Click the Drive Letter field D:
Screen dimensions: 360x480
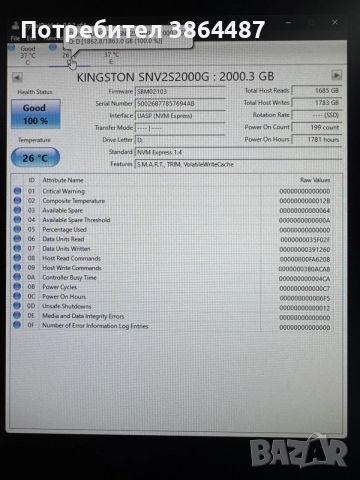tap(180, 140)
